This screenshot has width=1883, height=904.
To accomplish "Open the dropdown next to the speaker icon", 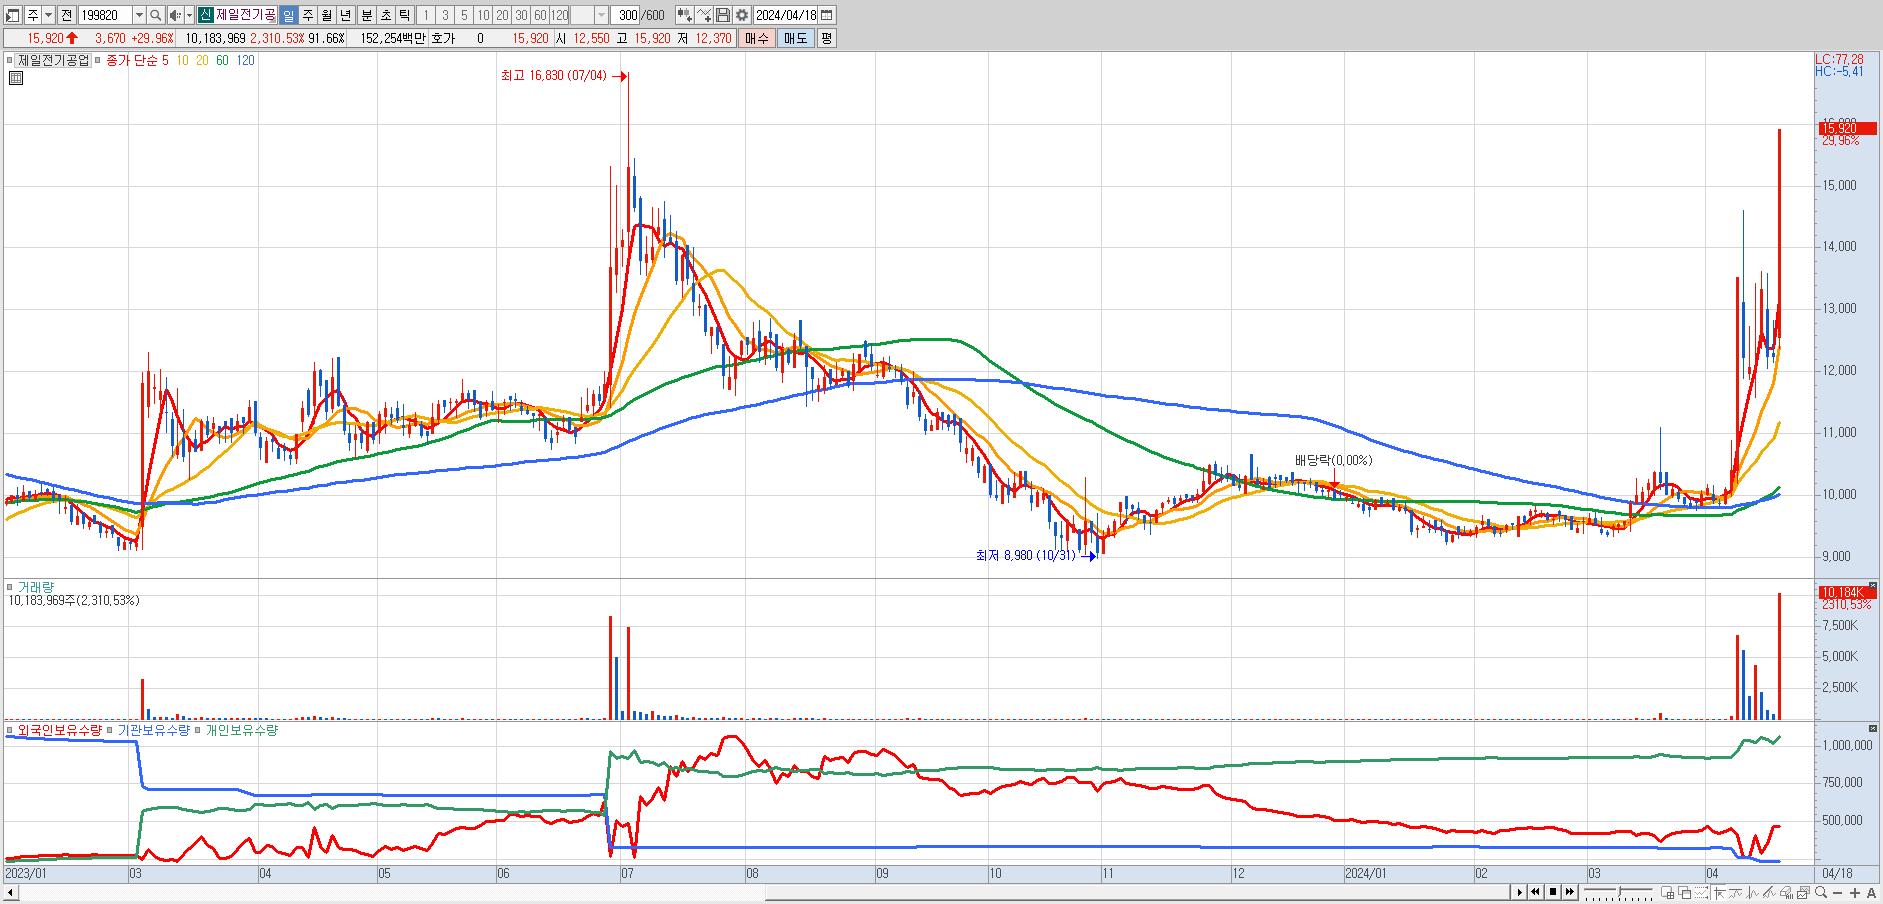I will pyautogui.click(x=189, y=15).
